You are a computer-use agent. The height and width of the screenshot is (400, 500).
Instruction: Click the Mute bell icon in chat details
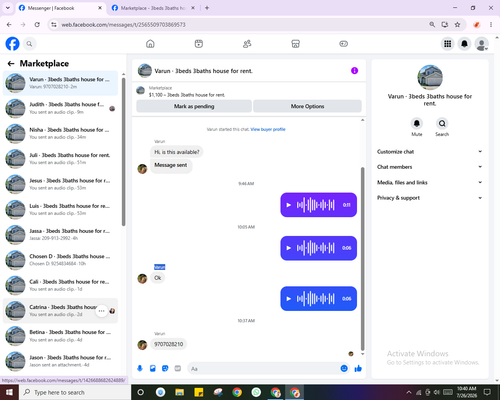pos(417,124)
